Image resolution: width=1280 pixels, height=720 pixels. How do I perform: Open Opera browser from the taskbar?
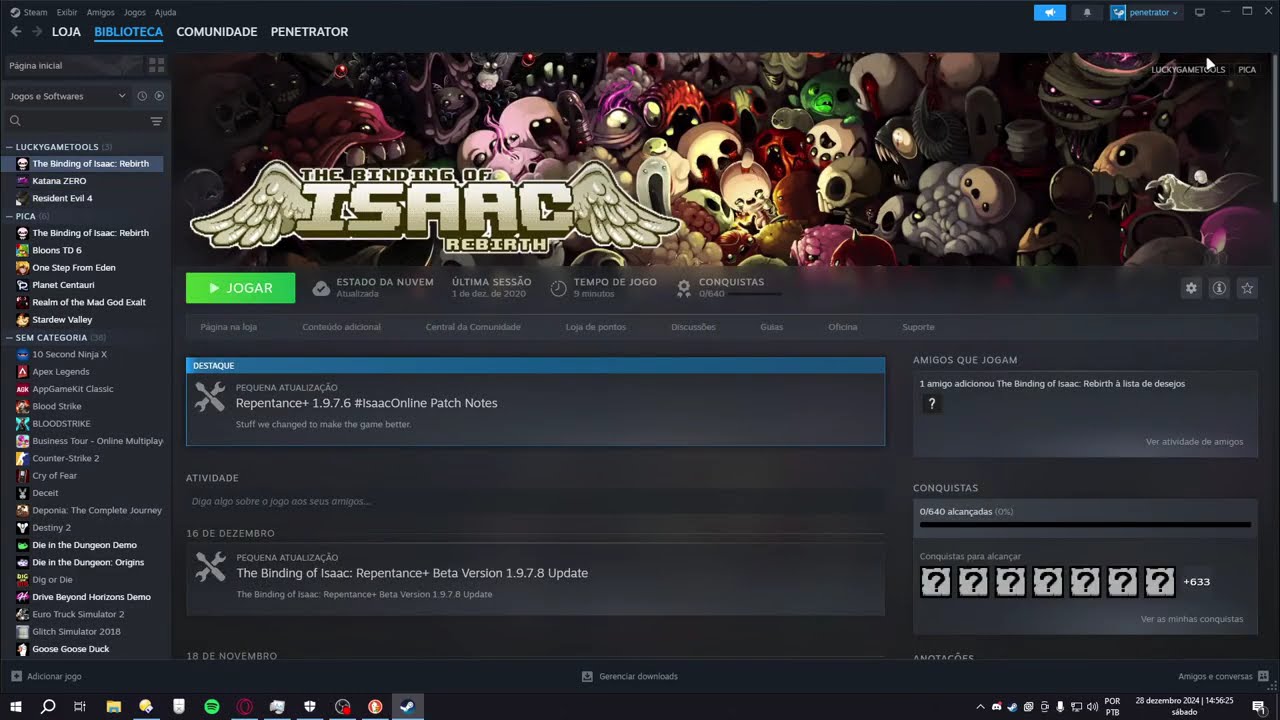[x=244, y=706]
